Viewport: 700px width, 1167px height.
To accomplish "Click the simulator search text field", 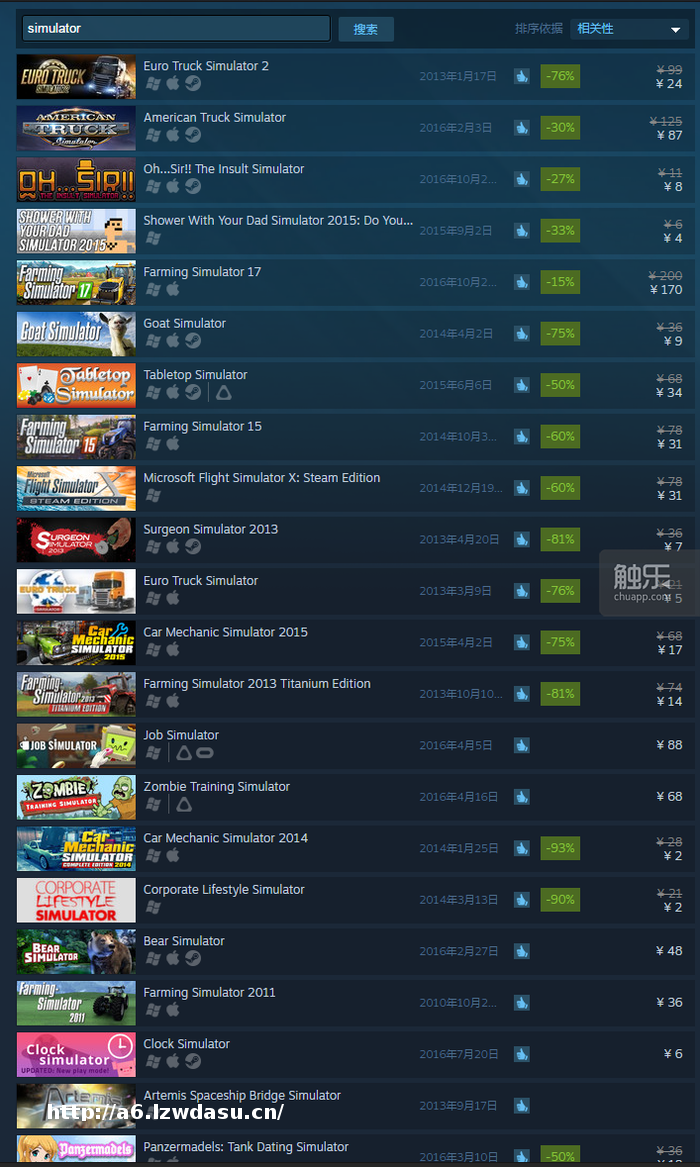I will click(x=176, y=28).
